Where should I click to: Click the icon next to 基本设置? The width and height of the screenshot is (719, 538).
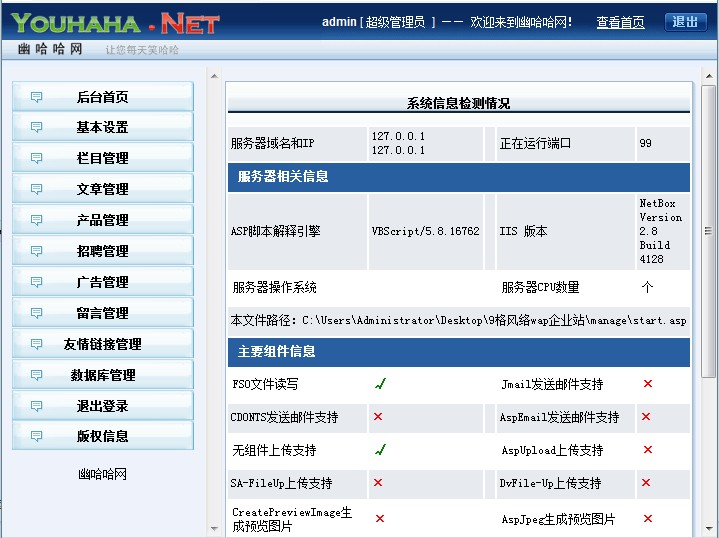click(x=37, y=128)
